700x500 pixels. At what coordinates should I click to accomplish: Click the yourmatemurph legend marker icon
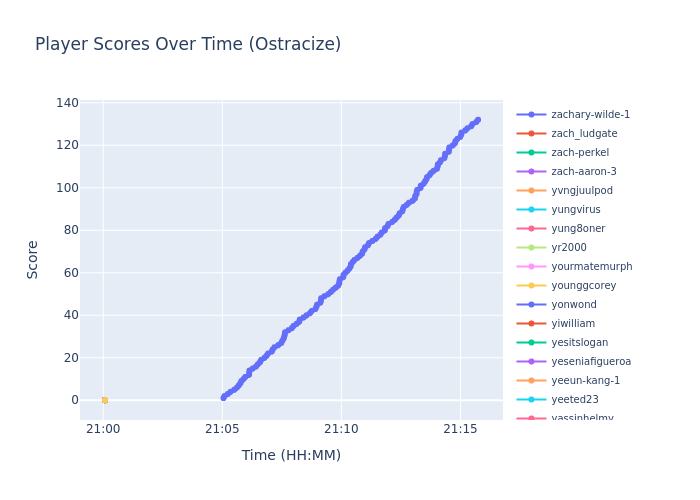(x=531, y=267)
